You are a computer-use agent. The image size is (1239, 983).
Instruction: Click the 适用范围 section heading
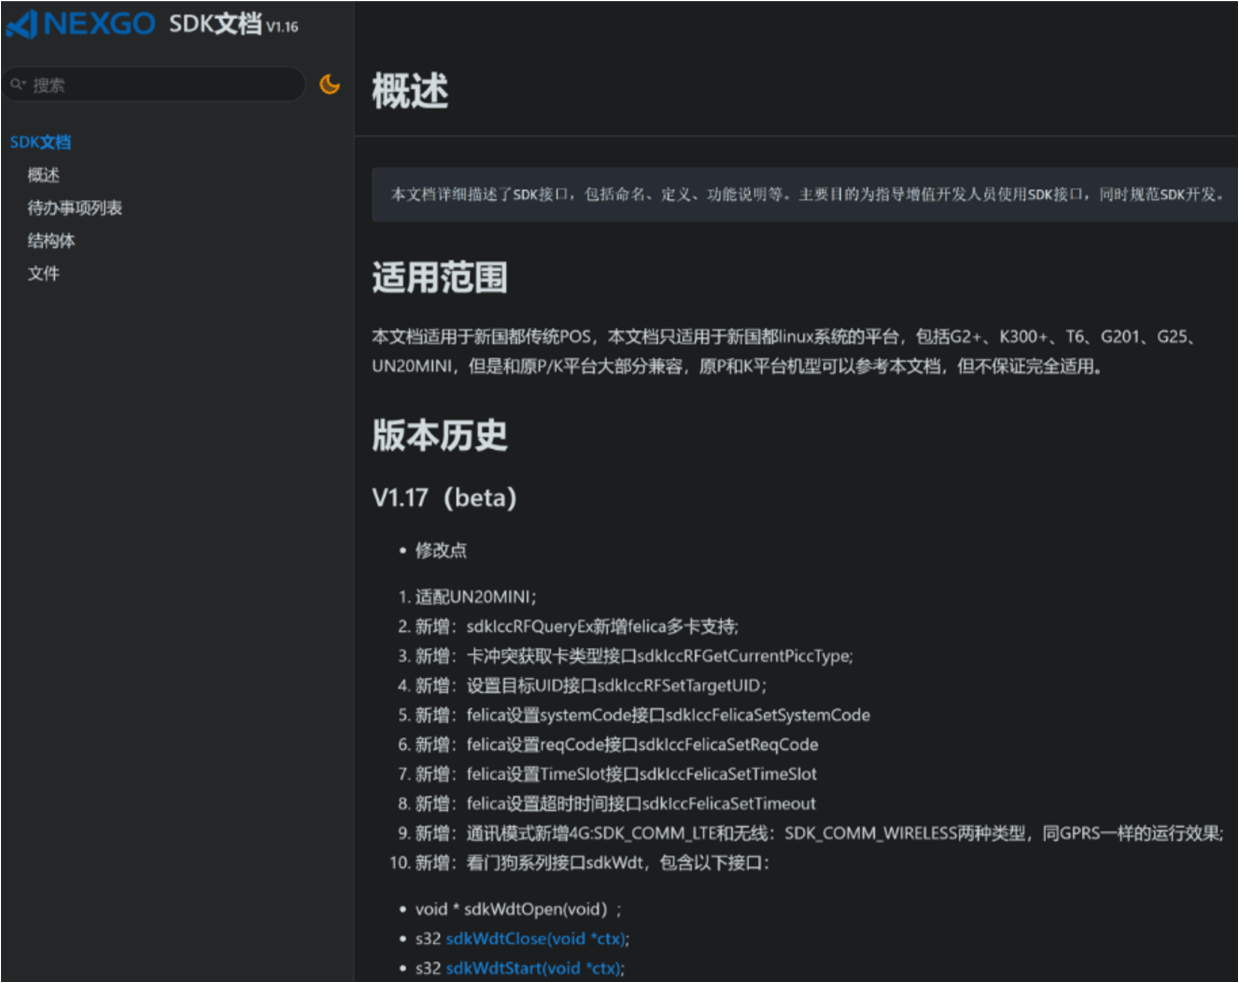440,277
